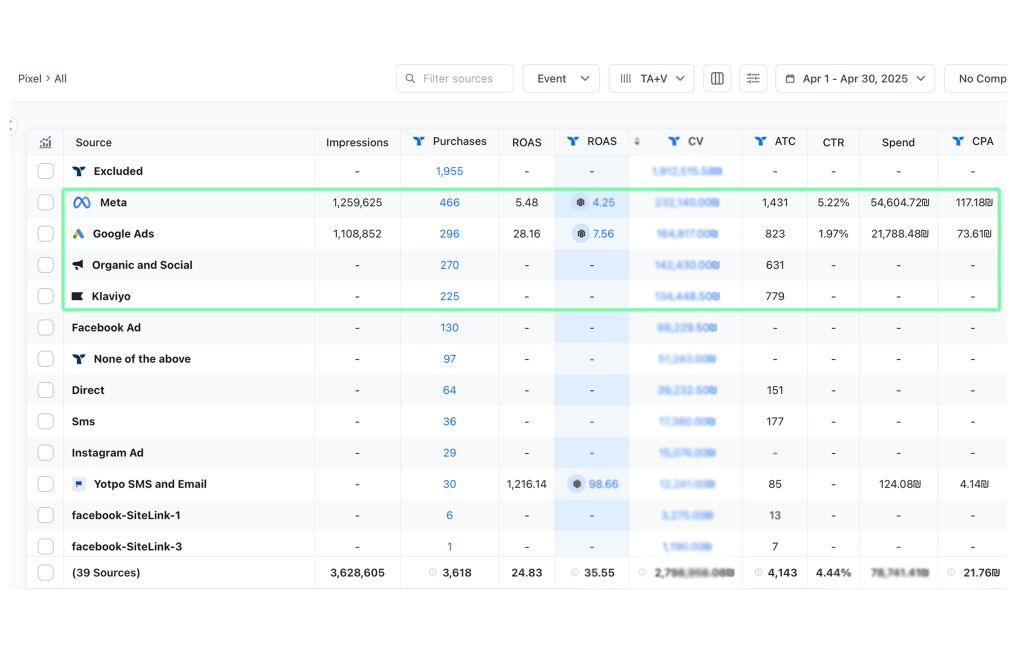This screenshot has width=1024, height=652.
Task: Click the sort arrows beside ROAS column
Action: pyautogui.click(x=637, y=141)
